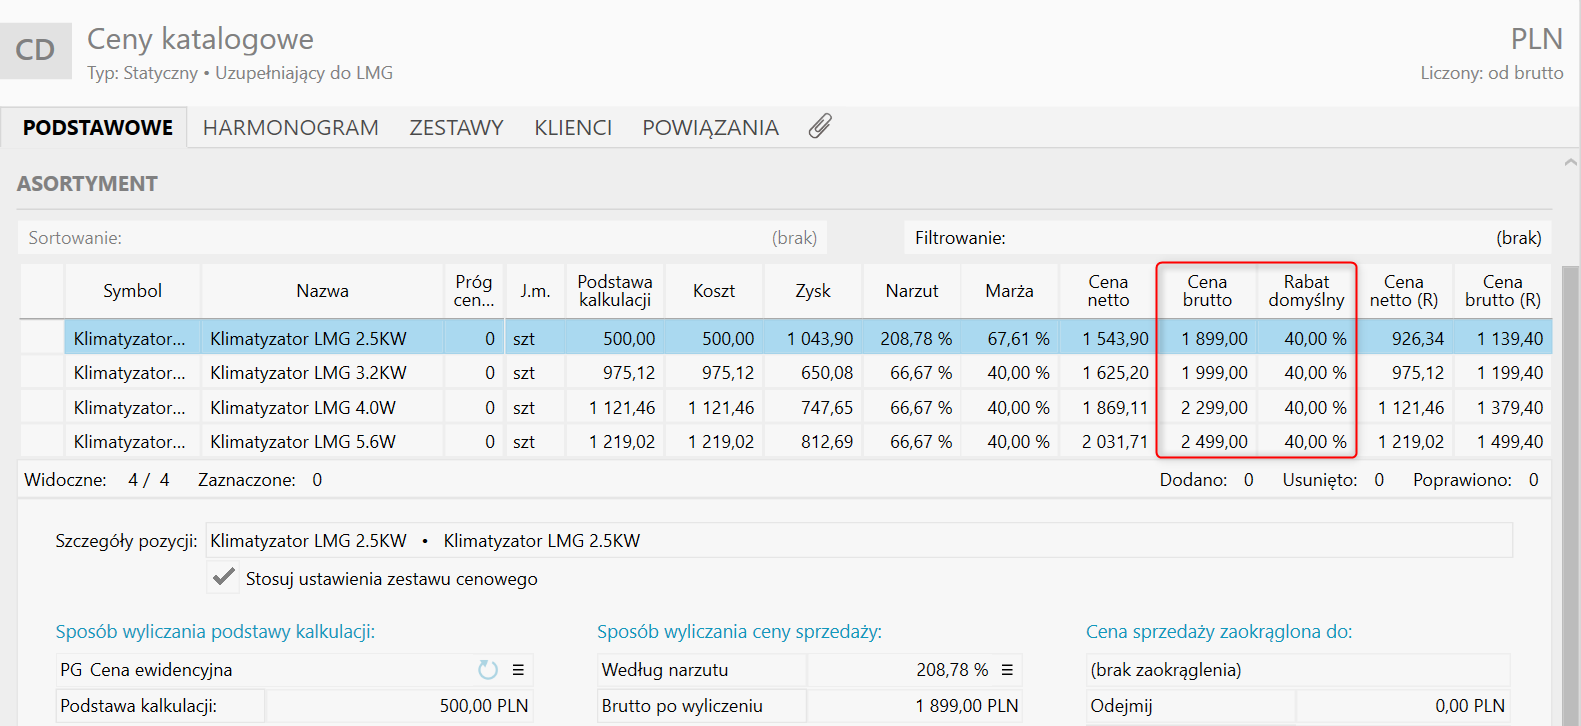Click Cena brutto cell 2 499,00

pyautogui.click(x=1207, y=441)
